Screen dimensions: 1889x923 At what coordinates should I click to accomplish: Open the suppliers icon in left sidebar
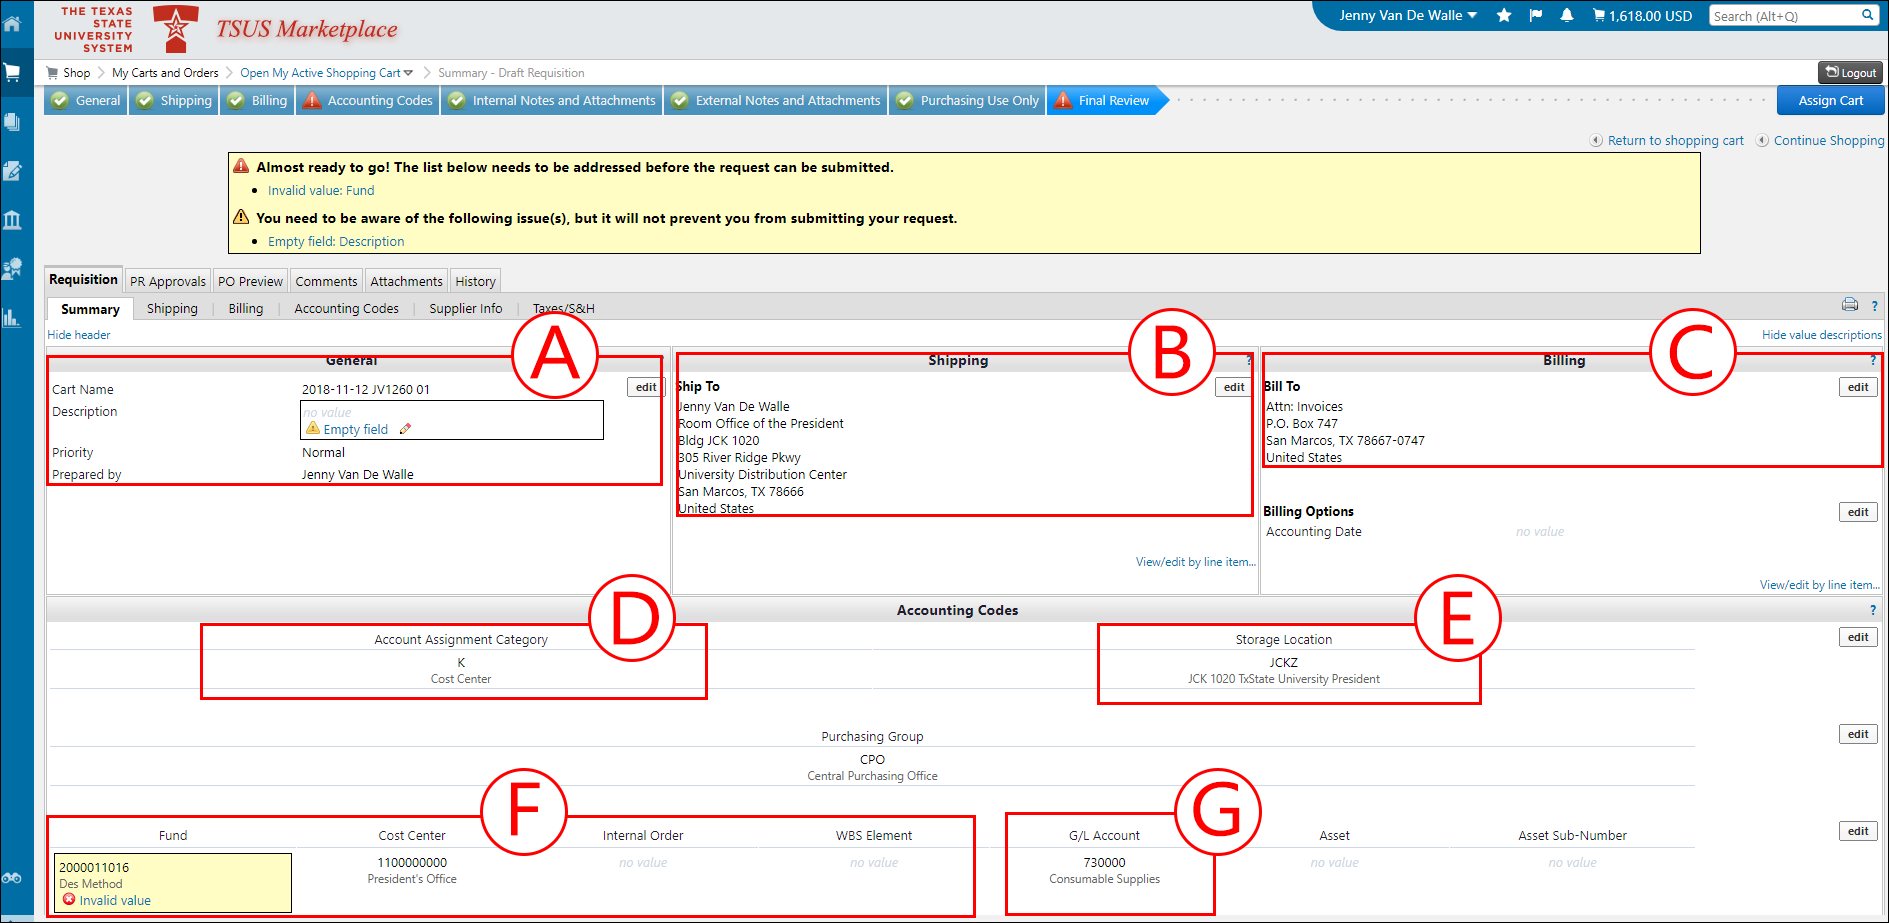pos(12,269)
